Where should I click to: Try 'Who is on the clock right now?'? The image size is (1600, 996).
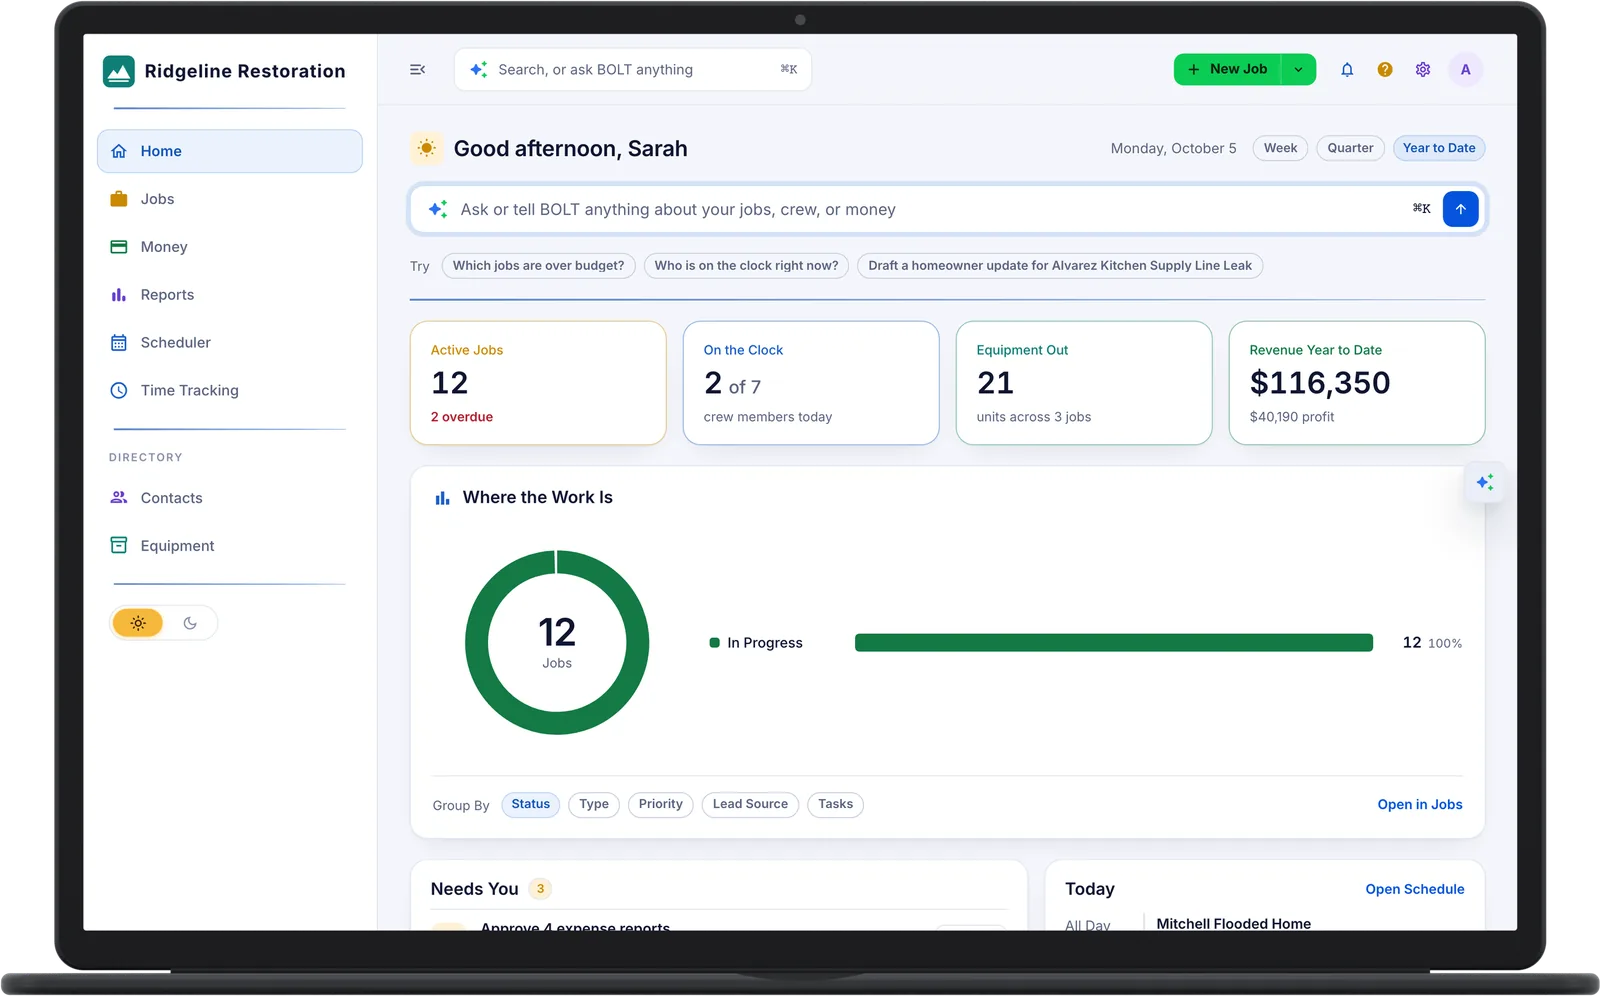click(747, 266)
